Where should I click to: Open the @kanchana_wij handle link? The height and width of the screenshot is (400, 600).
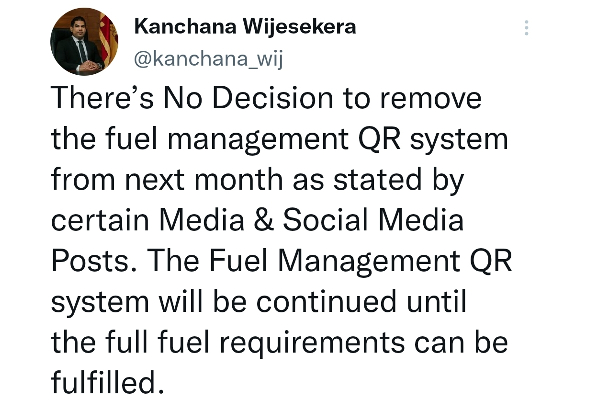209,59
